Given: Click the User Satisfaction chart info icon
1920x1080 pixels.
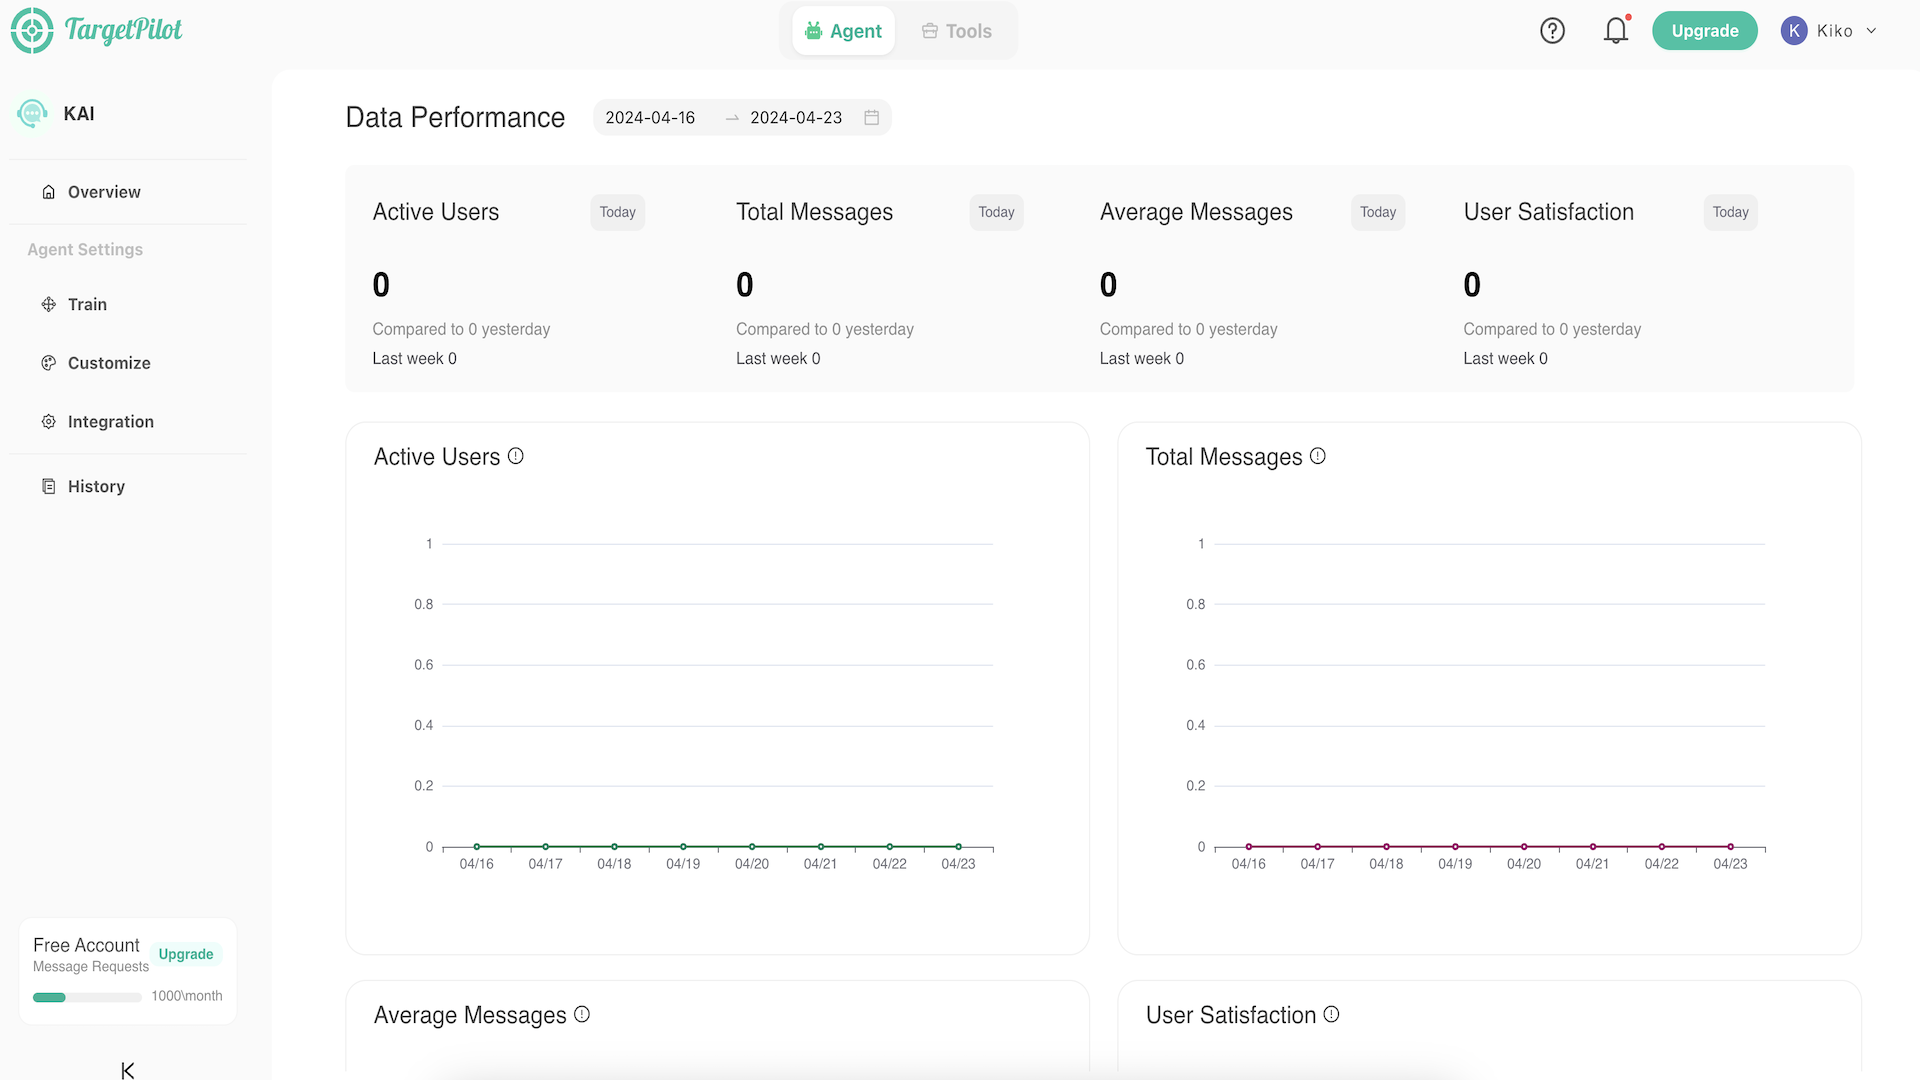Looking at the screenshot, I should [1331, 1014].
